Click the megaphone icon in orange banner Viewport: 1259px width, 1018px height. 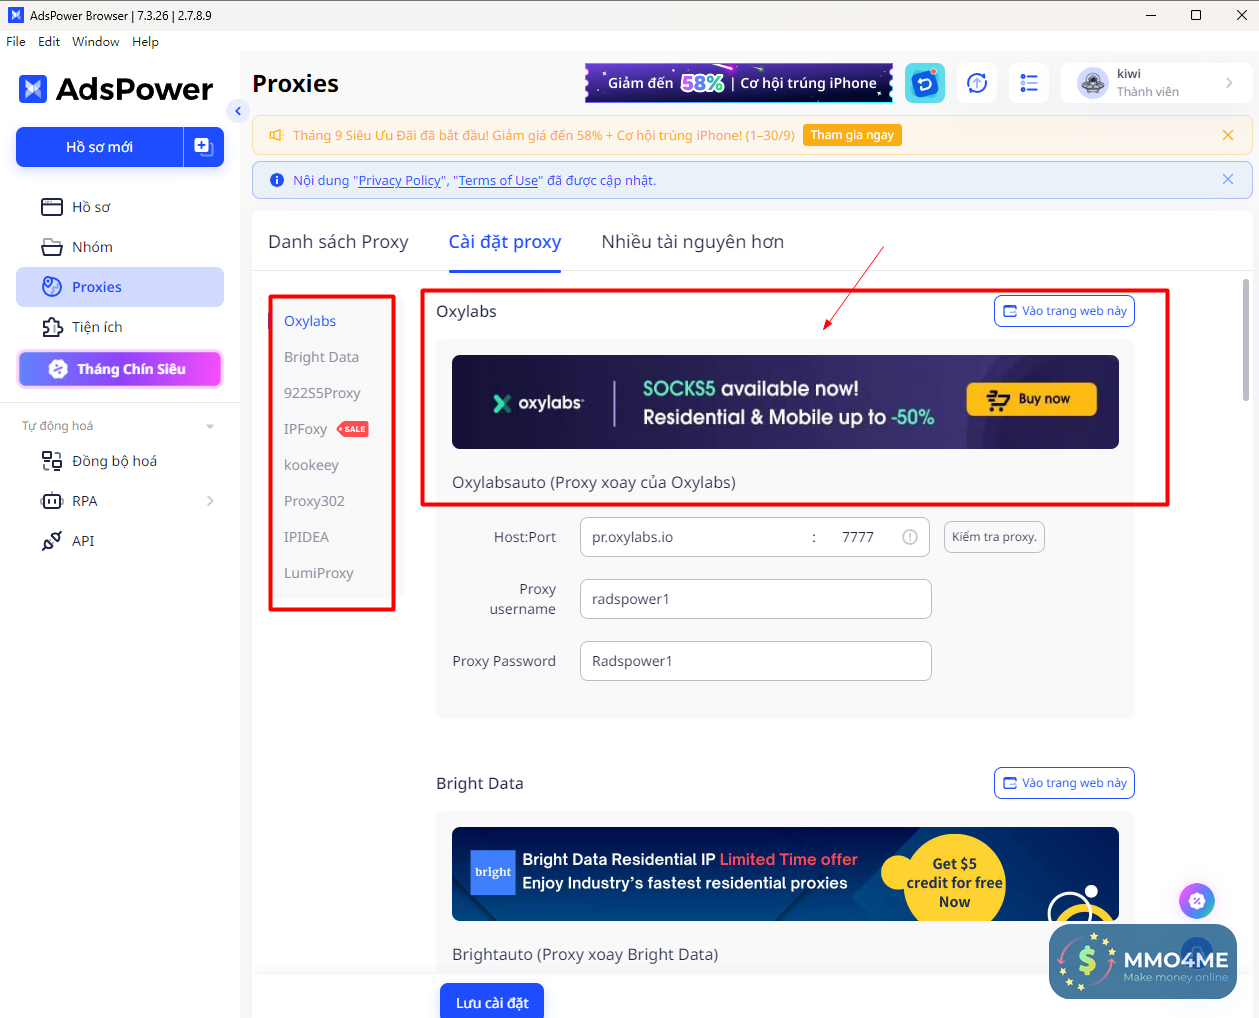coord(276,135)
